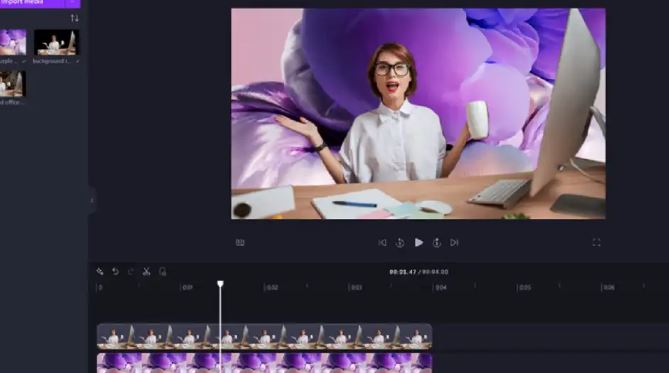This screenshot has height=373, width=669.
Task: Click the 0:05 mark on timeline ruler
Action: pyautogui.click(x=524, y=288)
